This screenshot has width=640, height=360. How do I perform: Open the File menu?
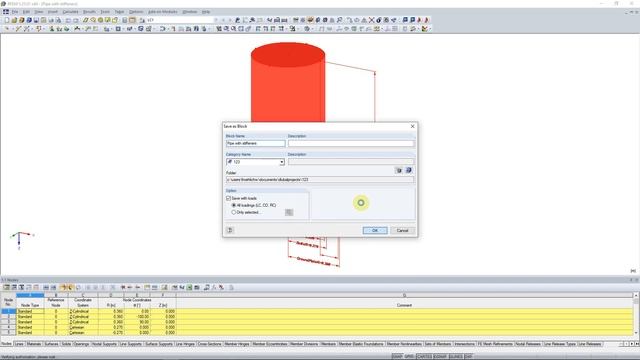[15, 12]
